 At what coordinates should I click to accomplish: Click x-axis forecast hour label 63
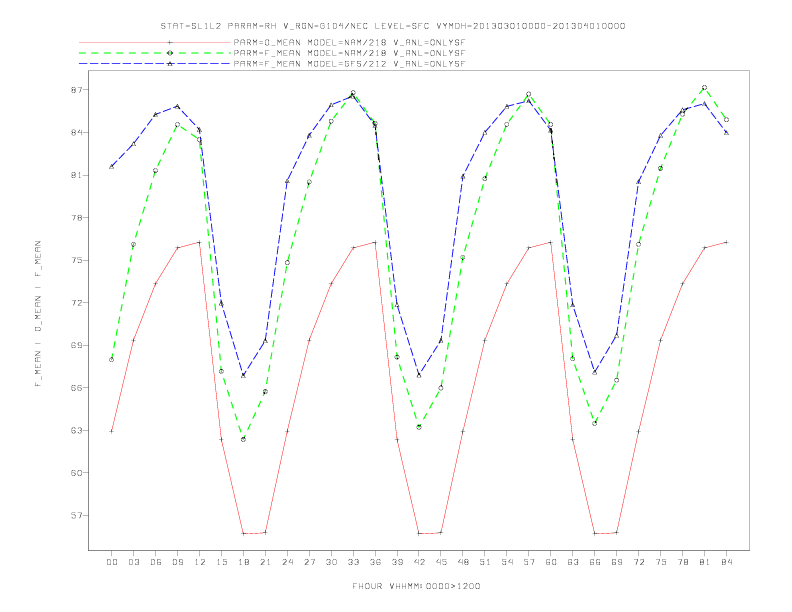pos(573,562)
